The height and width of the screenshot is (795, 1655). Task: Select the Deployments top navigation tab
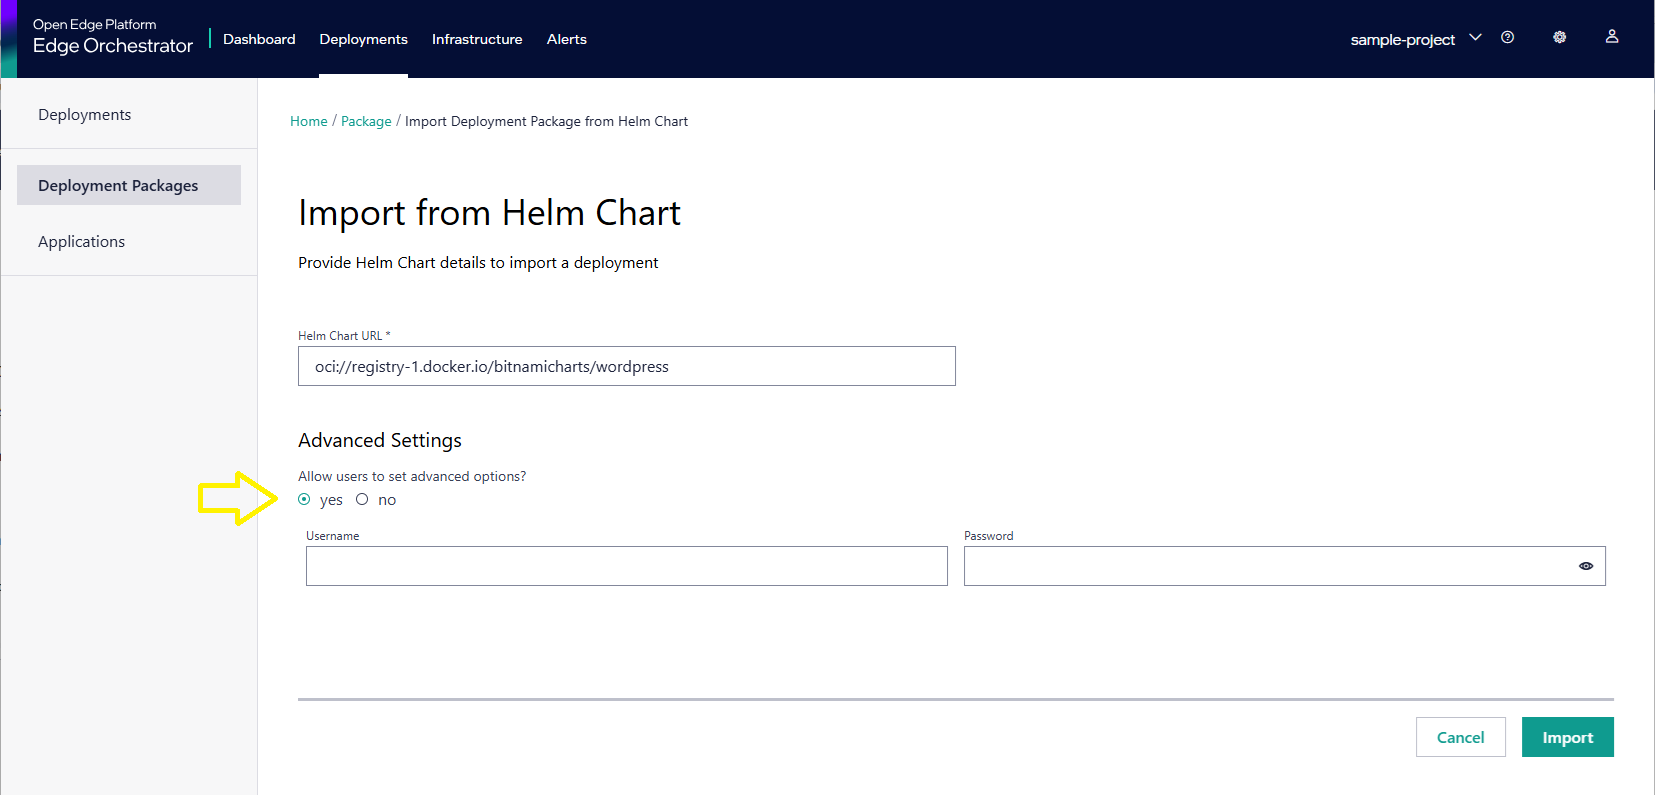click(363, 39)
